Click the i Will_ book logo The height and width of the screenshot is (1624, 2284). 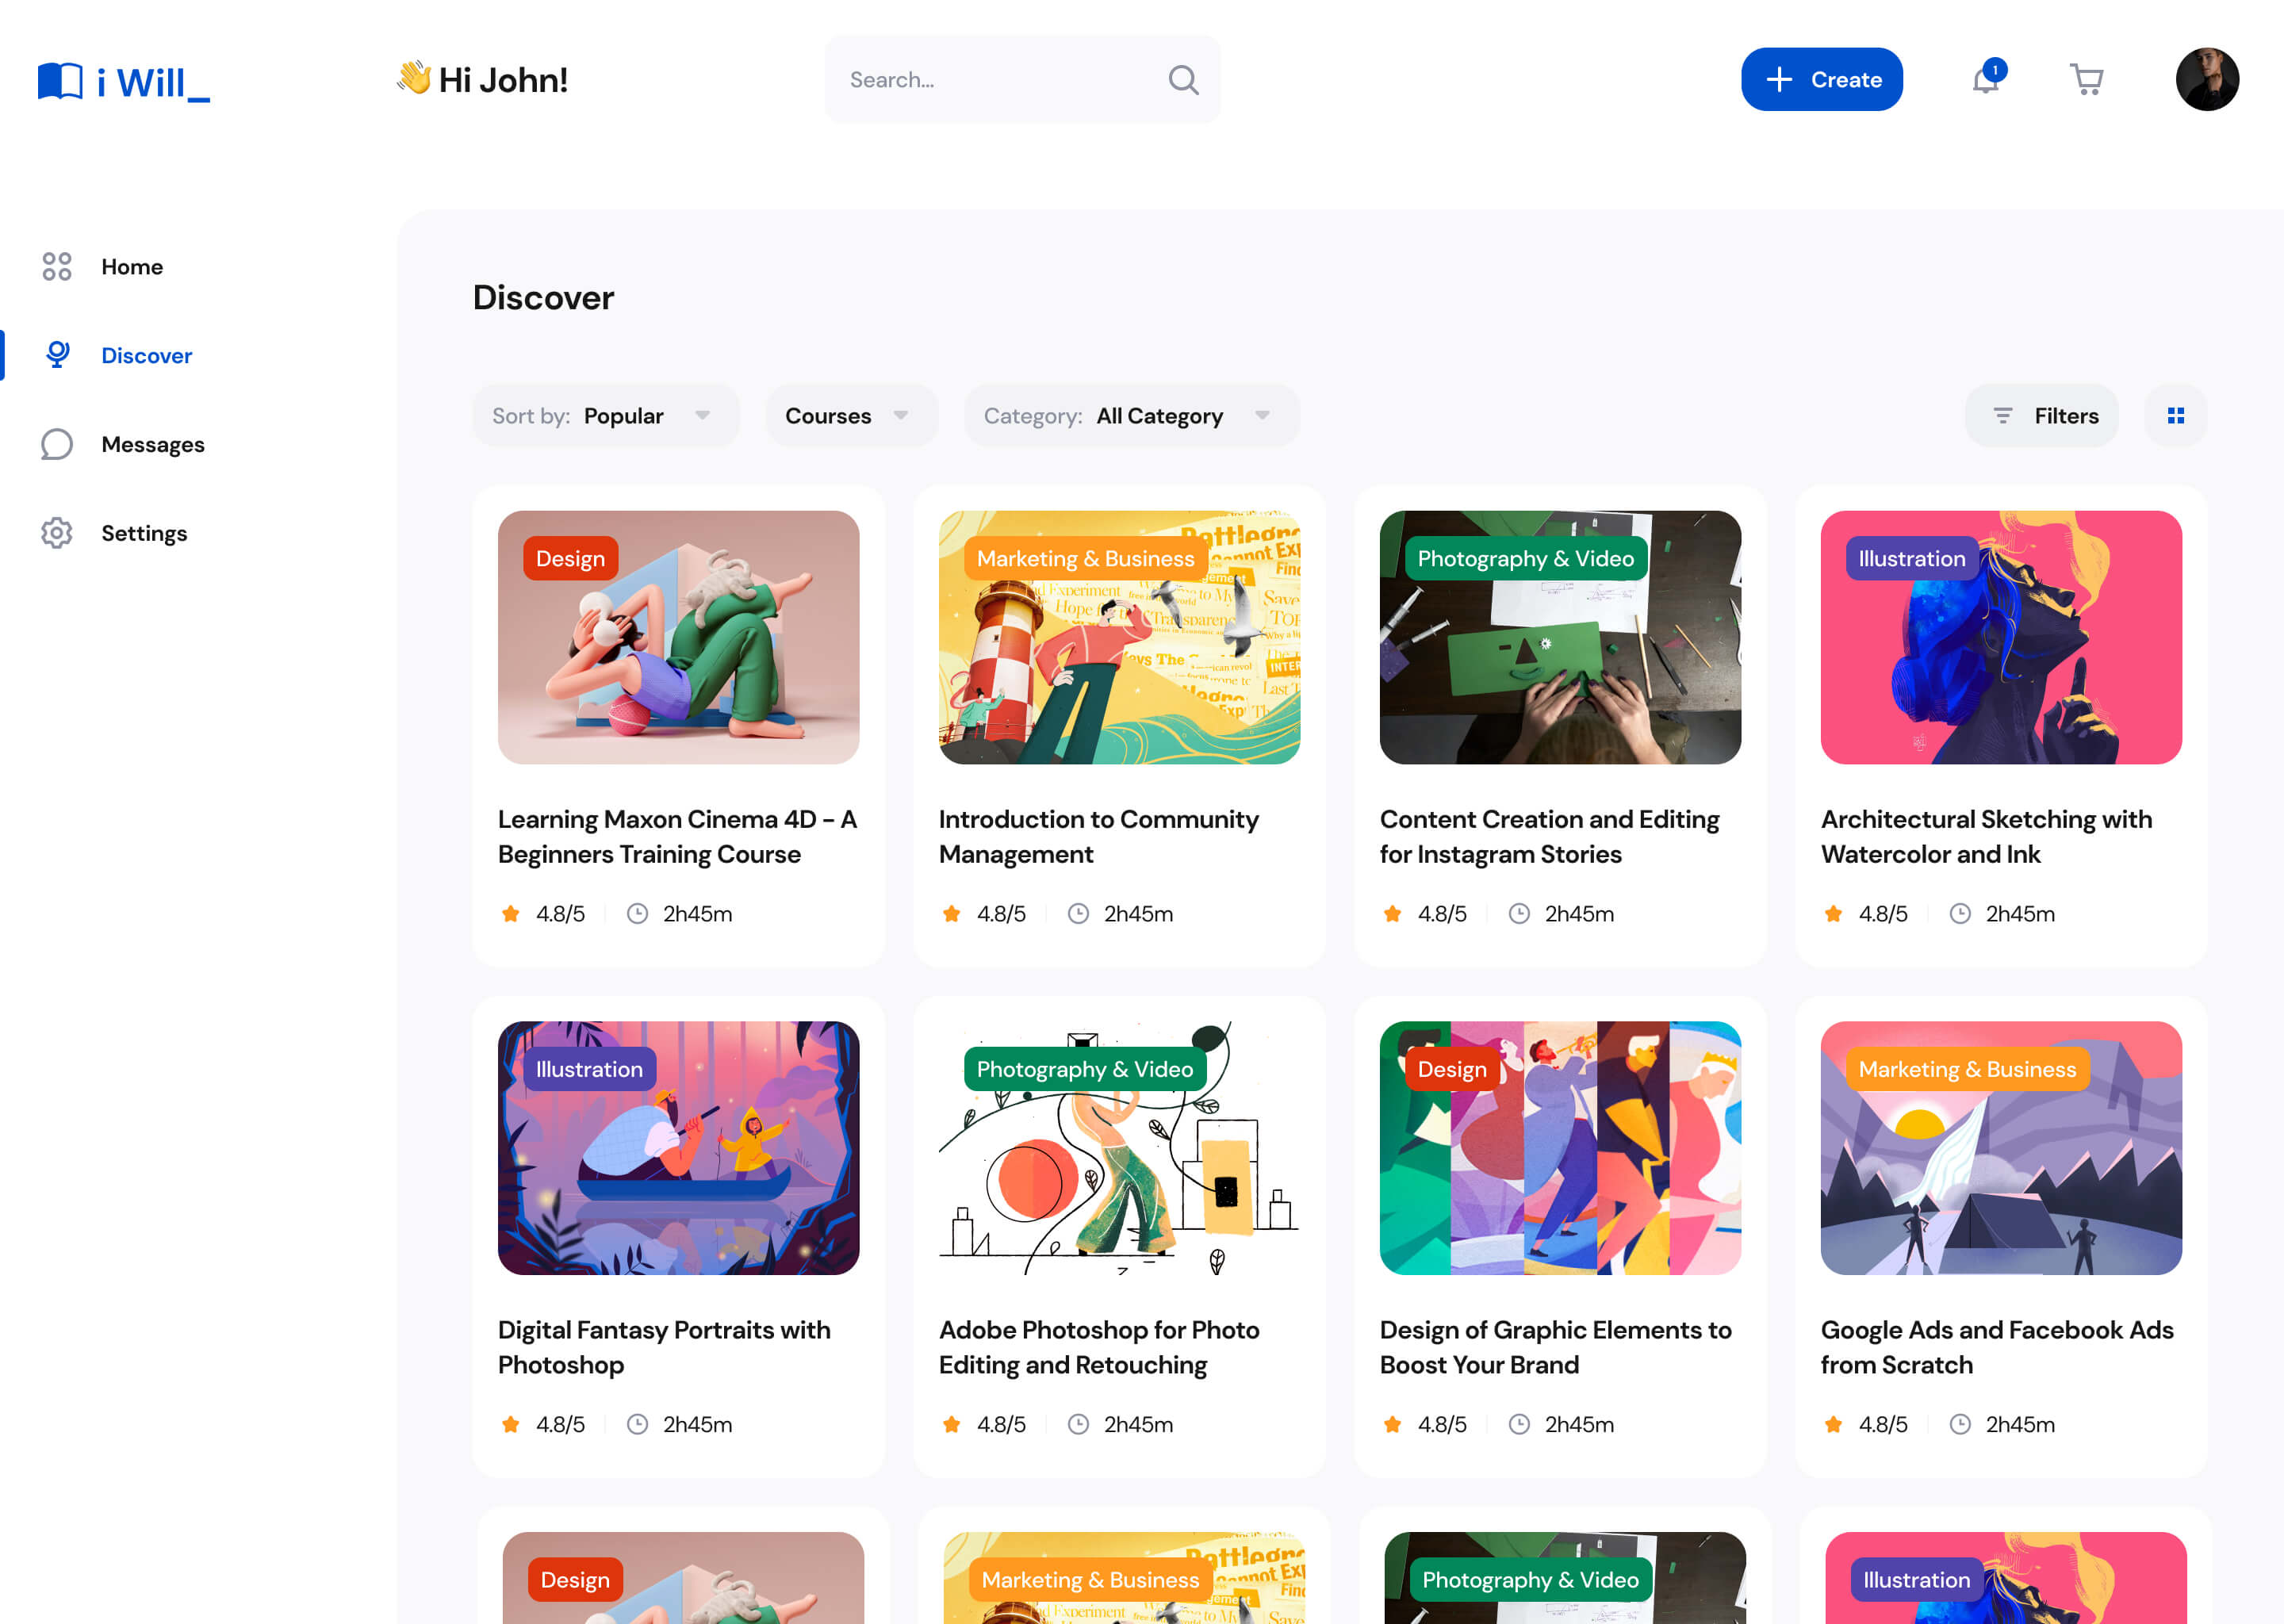pos(124,81)
